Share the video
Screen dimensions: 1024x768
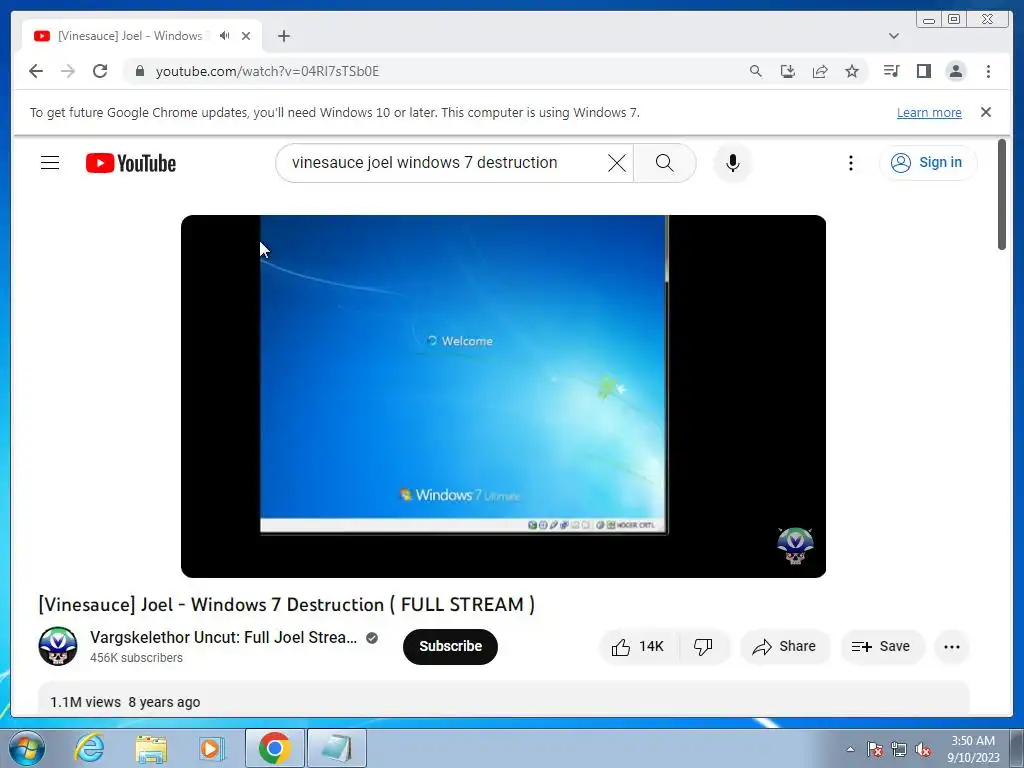tap(784, 647)
